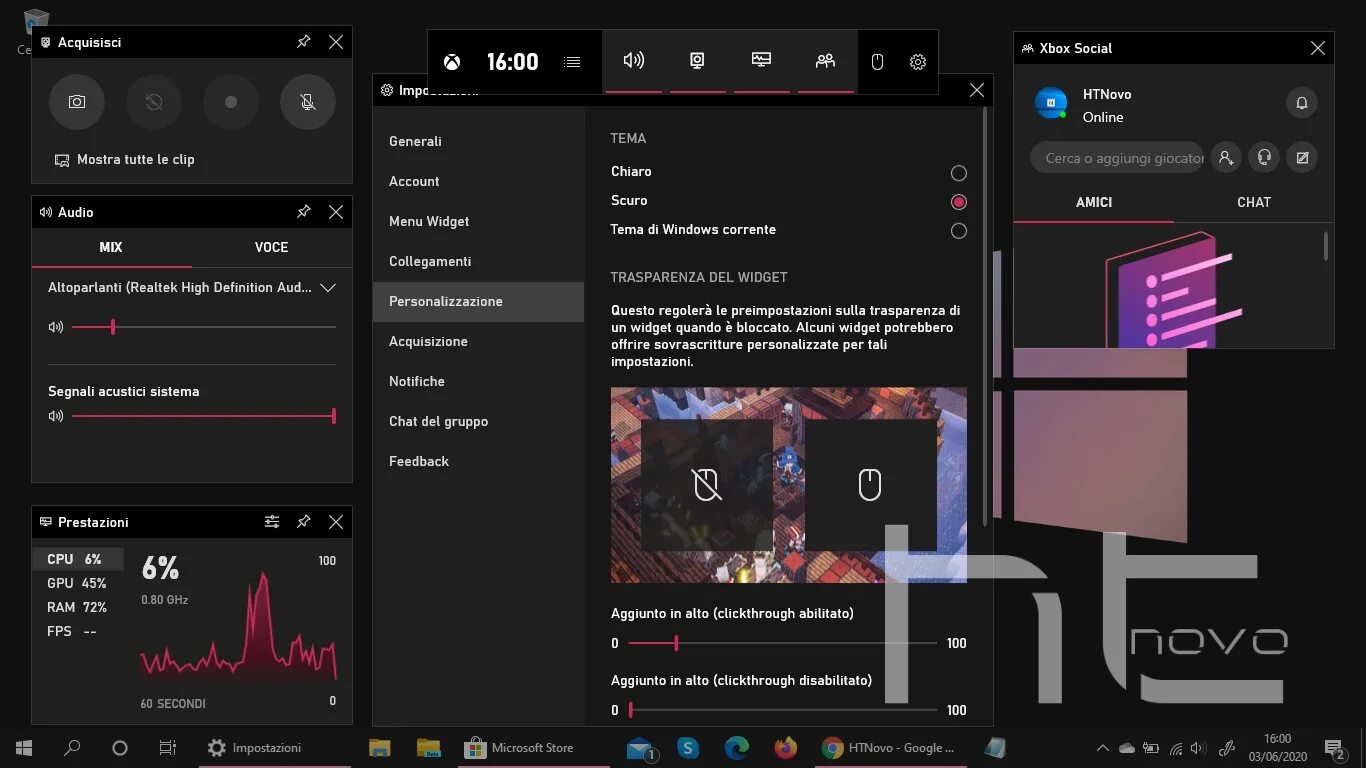Viewport: 1366px width, 768px height.
Task: Pin the Audio widget
Action: tap(304, 212)
